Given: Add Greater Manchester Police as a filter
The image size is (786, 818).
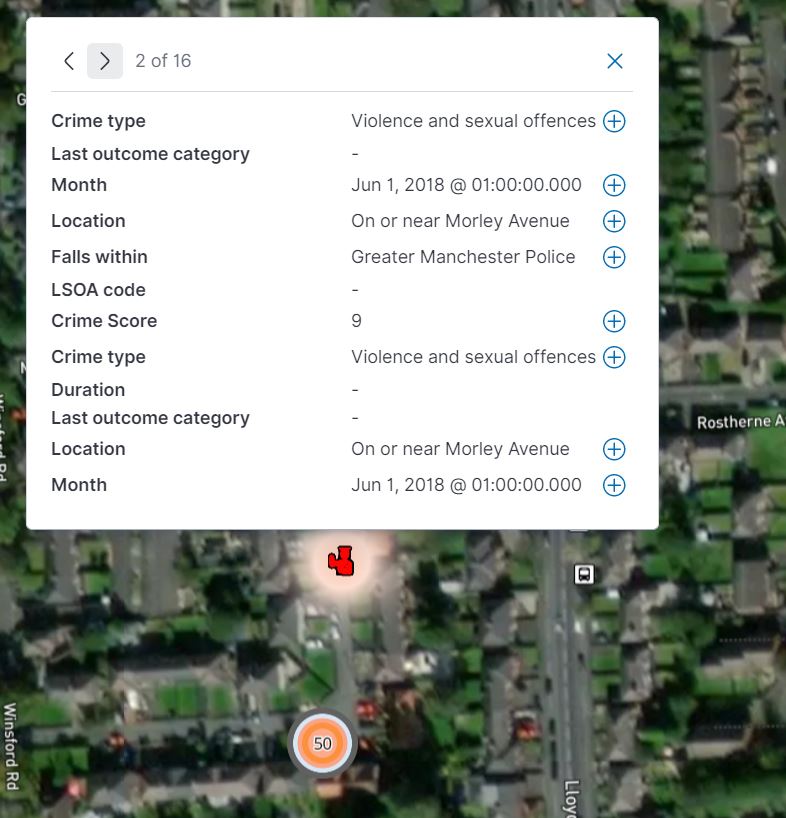Looking at the screenshot, I should tap(614, 257).
